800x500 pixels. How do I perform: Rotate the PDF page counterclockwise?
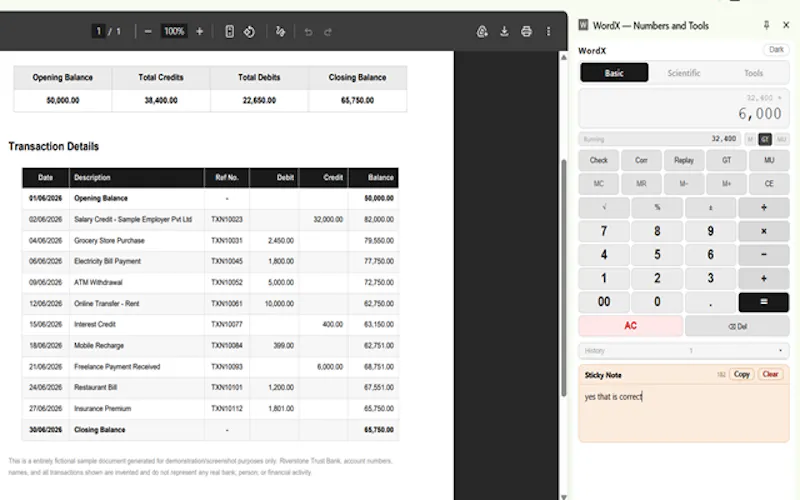(249, 32)
